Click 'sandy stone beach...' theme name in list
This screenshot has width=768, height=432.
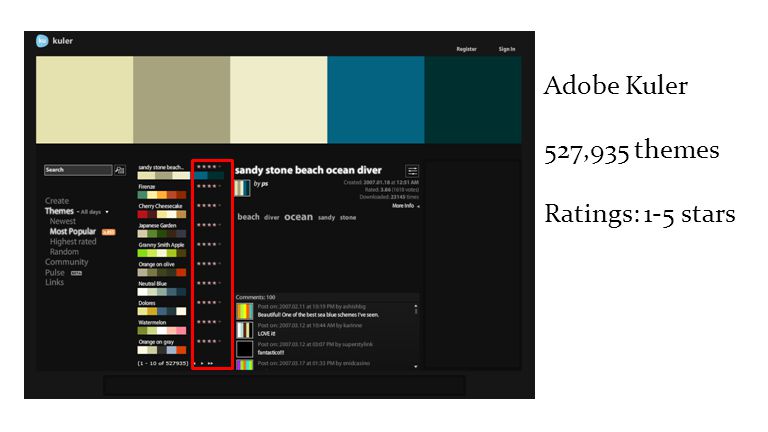pyautogui.click(x=161, y=168)
